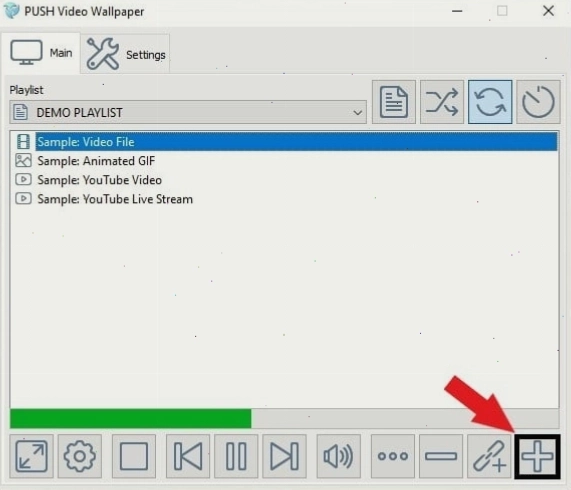Toggle fullscreen with the expand arrows button

[x=31, y=456]
